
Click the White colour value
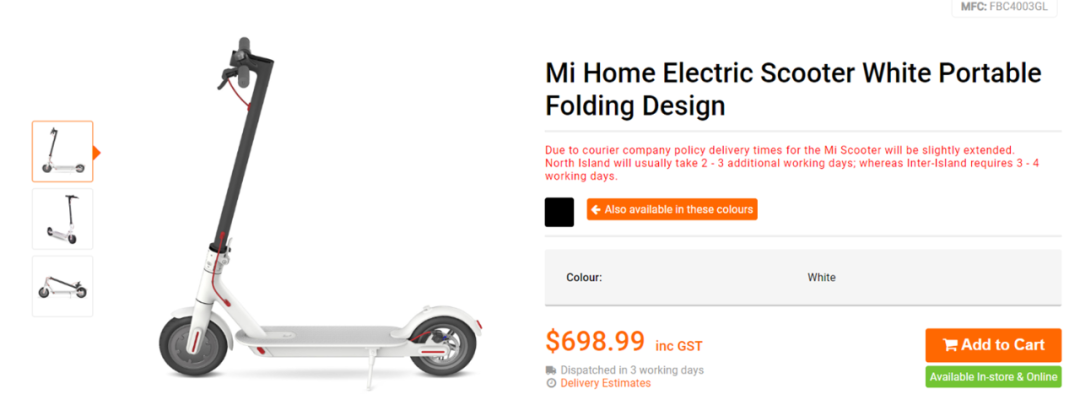coord(821,277)
